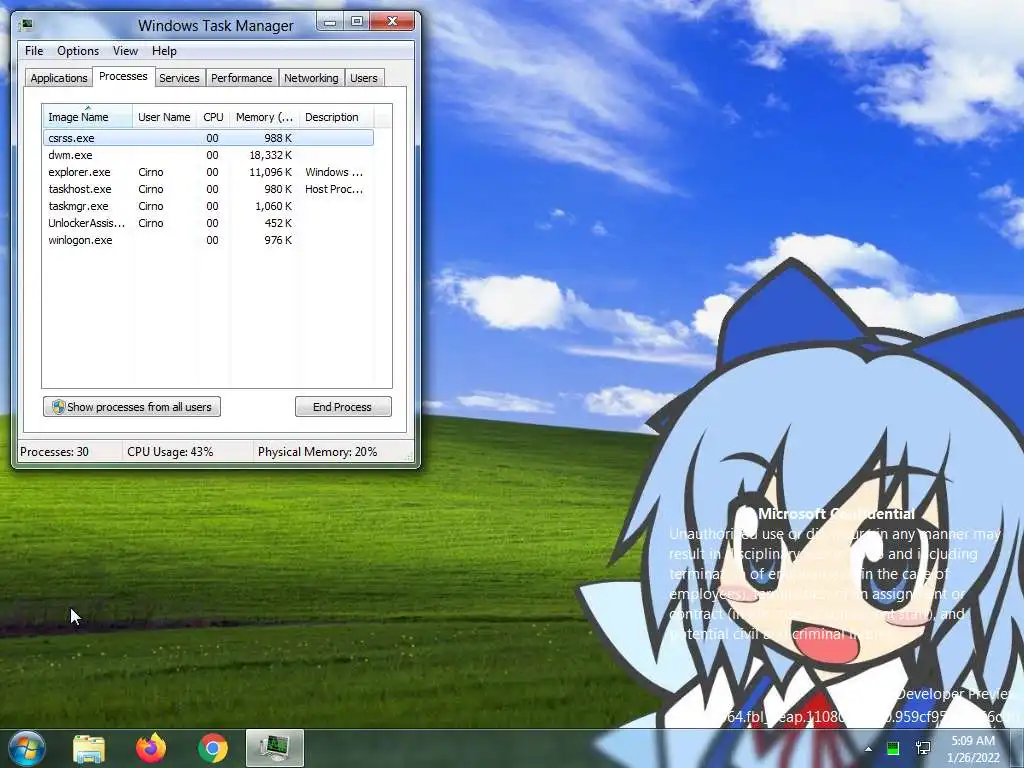1024x768 pixels.
Task: Open the network tray icon
Action: (923, 748)
